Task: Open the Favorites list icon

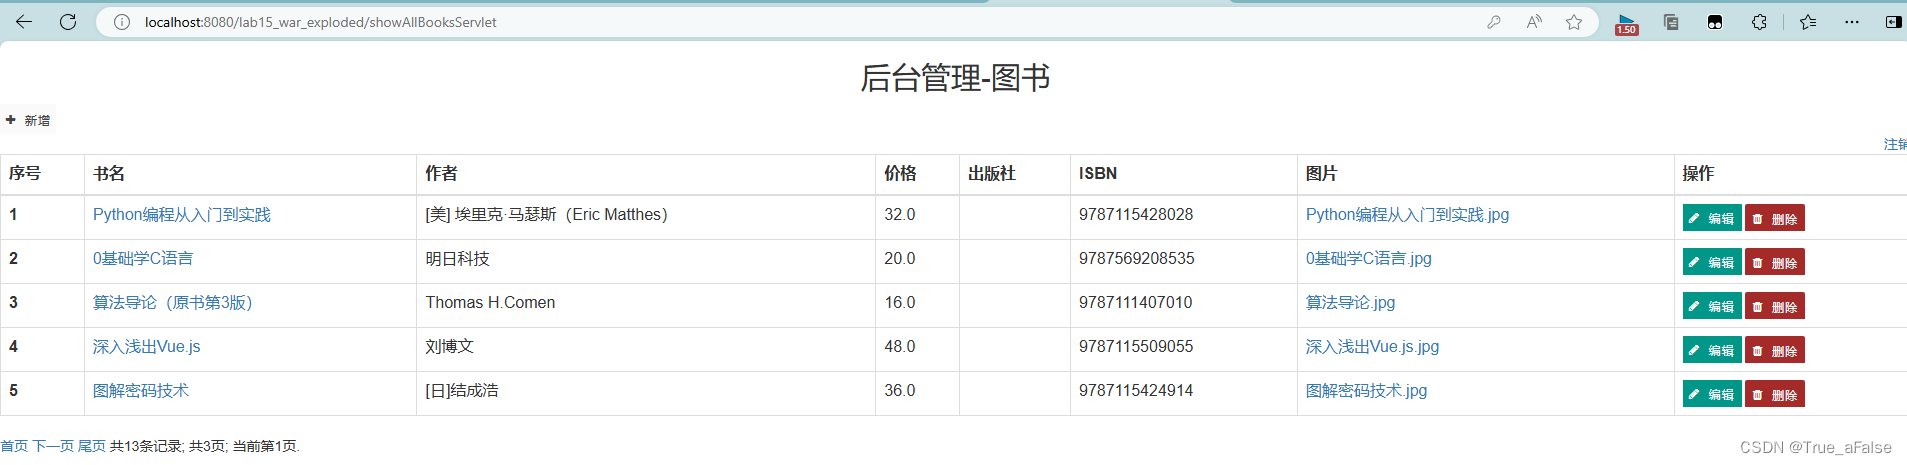Action: (1808, 22)
